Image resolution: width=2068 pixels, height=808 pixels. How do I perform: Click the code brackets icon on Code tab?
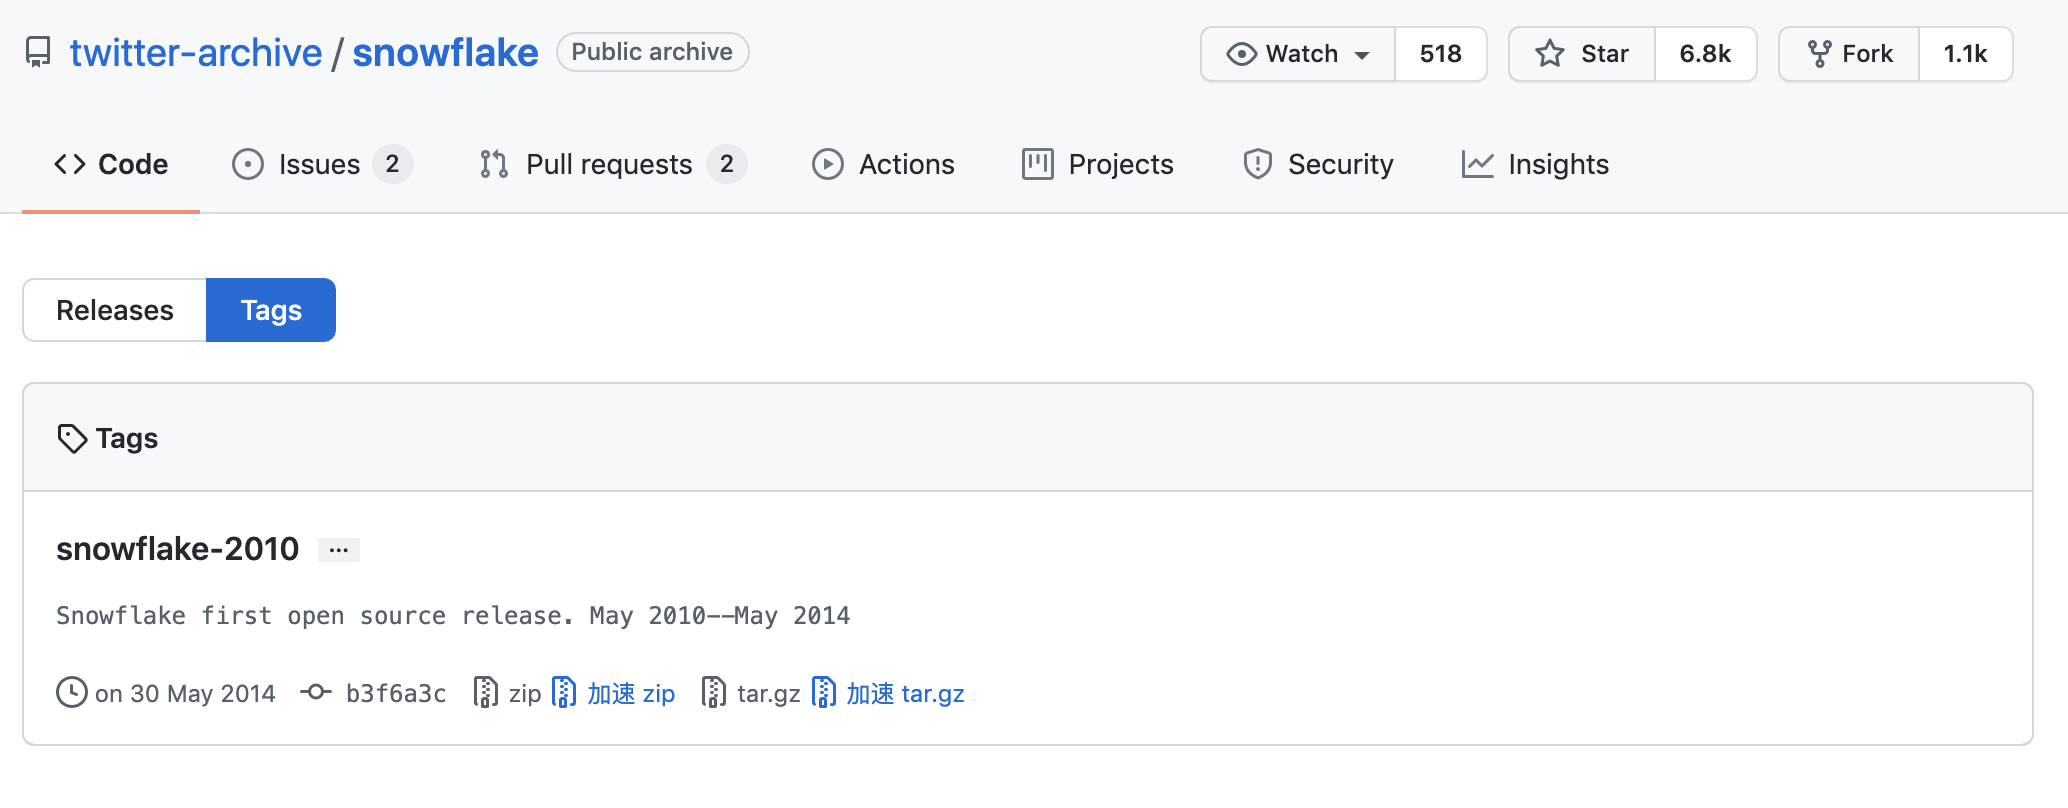(x=70, y=164)
